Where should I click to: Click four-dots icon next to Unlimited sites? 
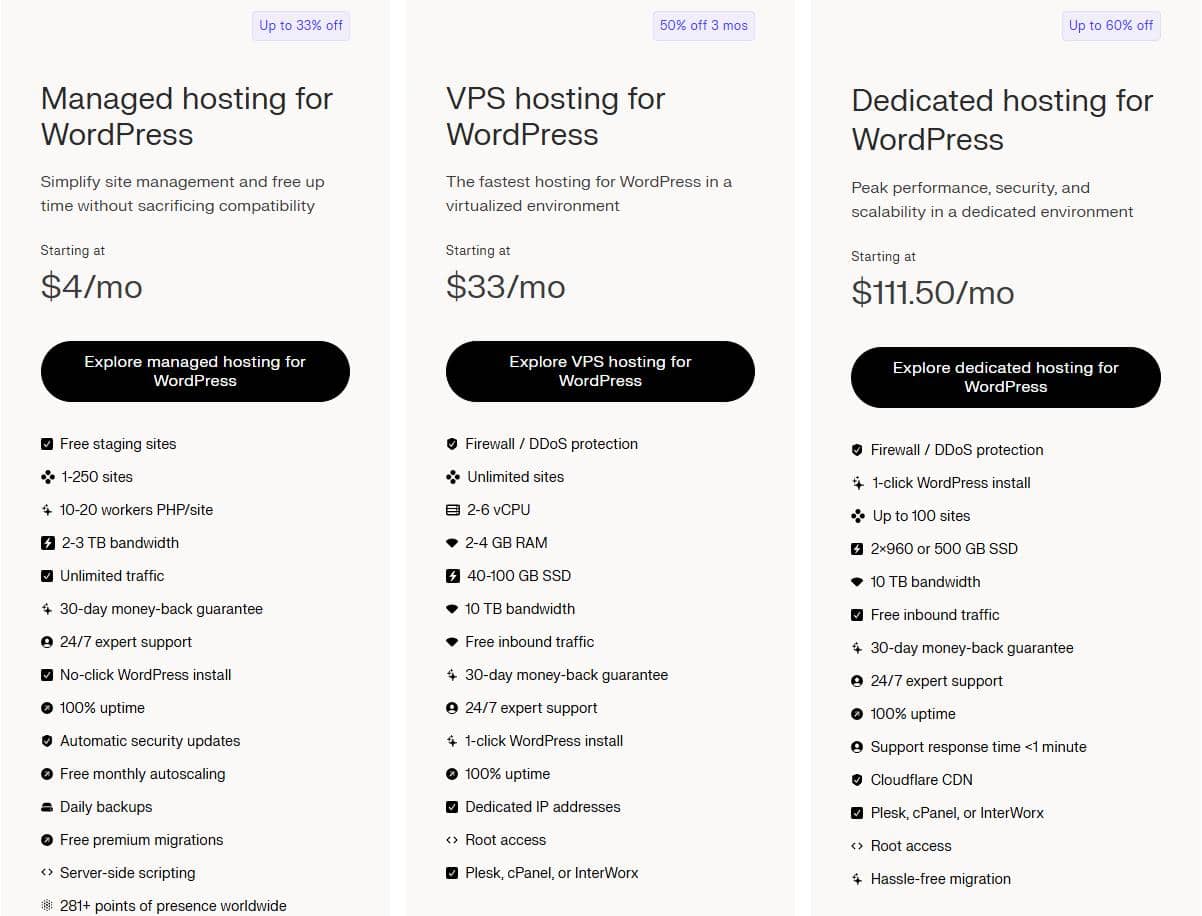453,477
